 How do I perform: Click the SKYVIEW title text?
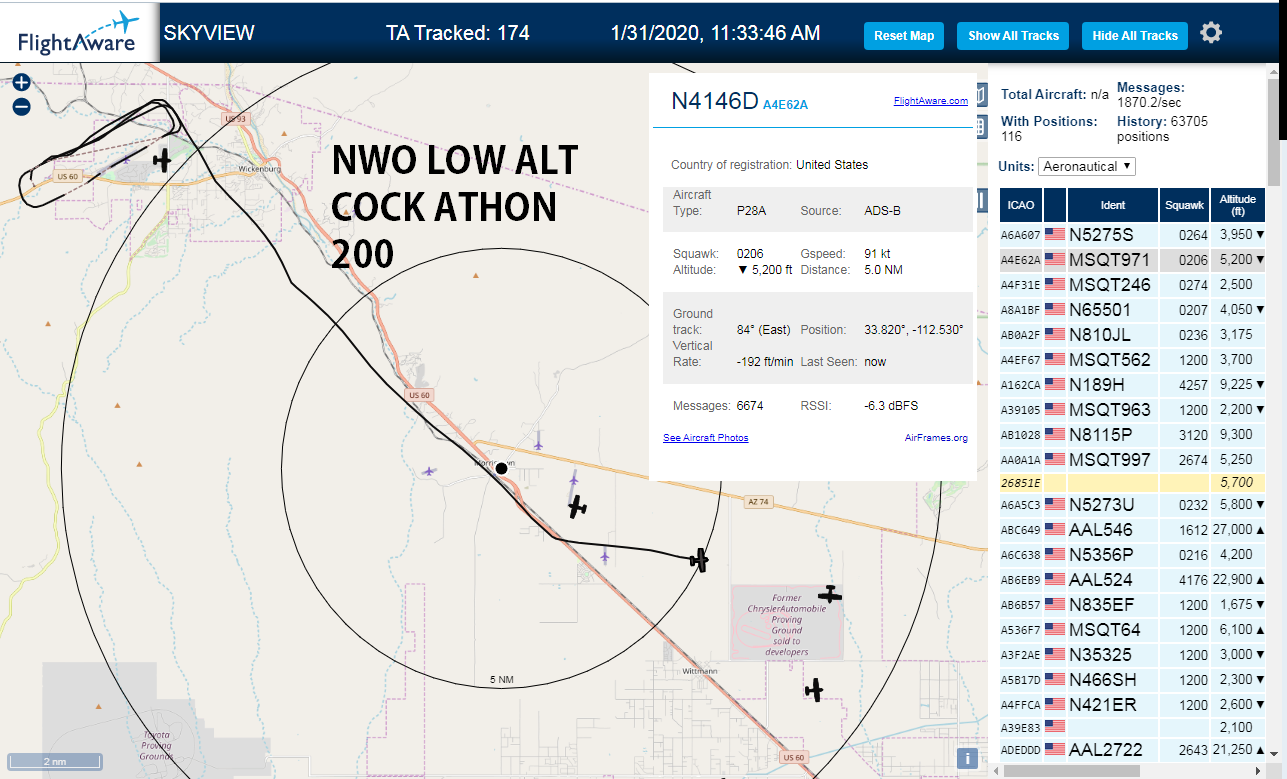209,33
